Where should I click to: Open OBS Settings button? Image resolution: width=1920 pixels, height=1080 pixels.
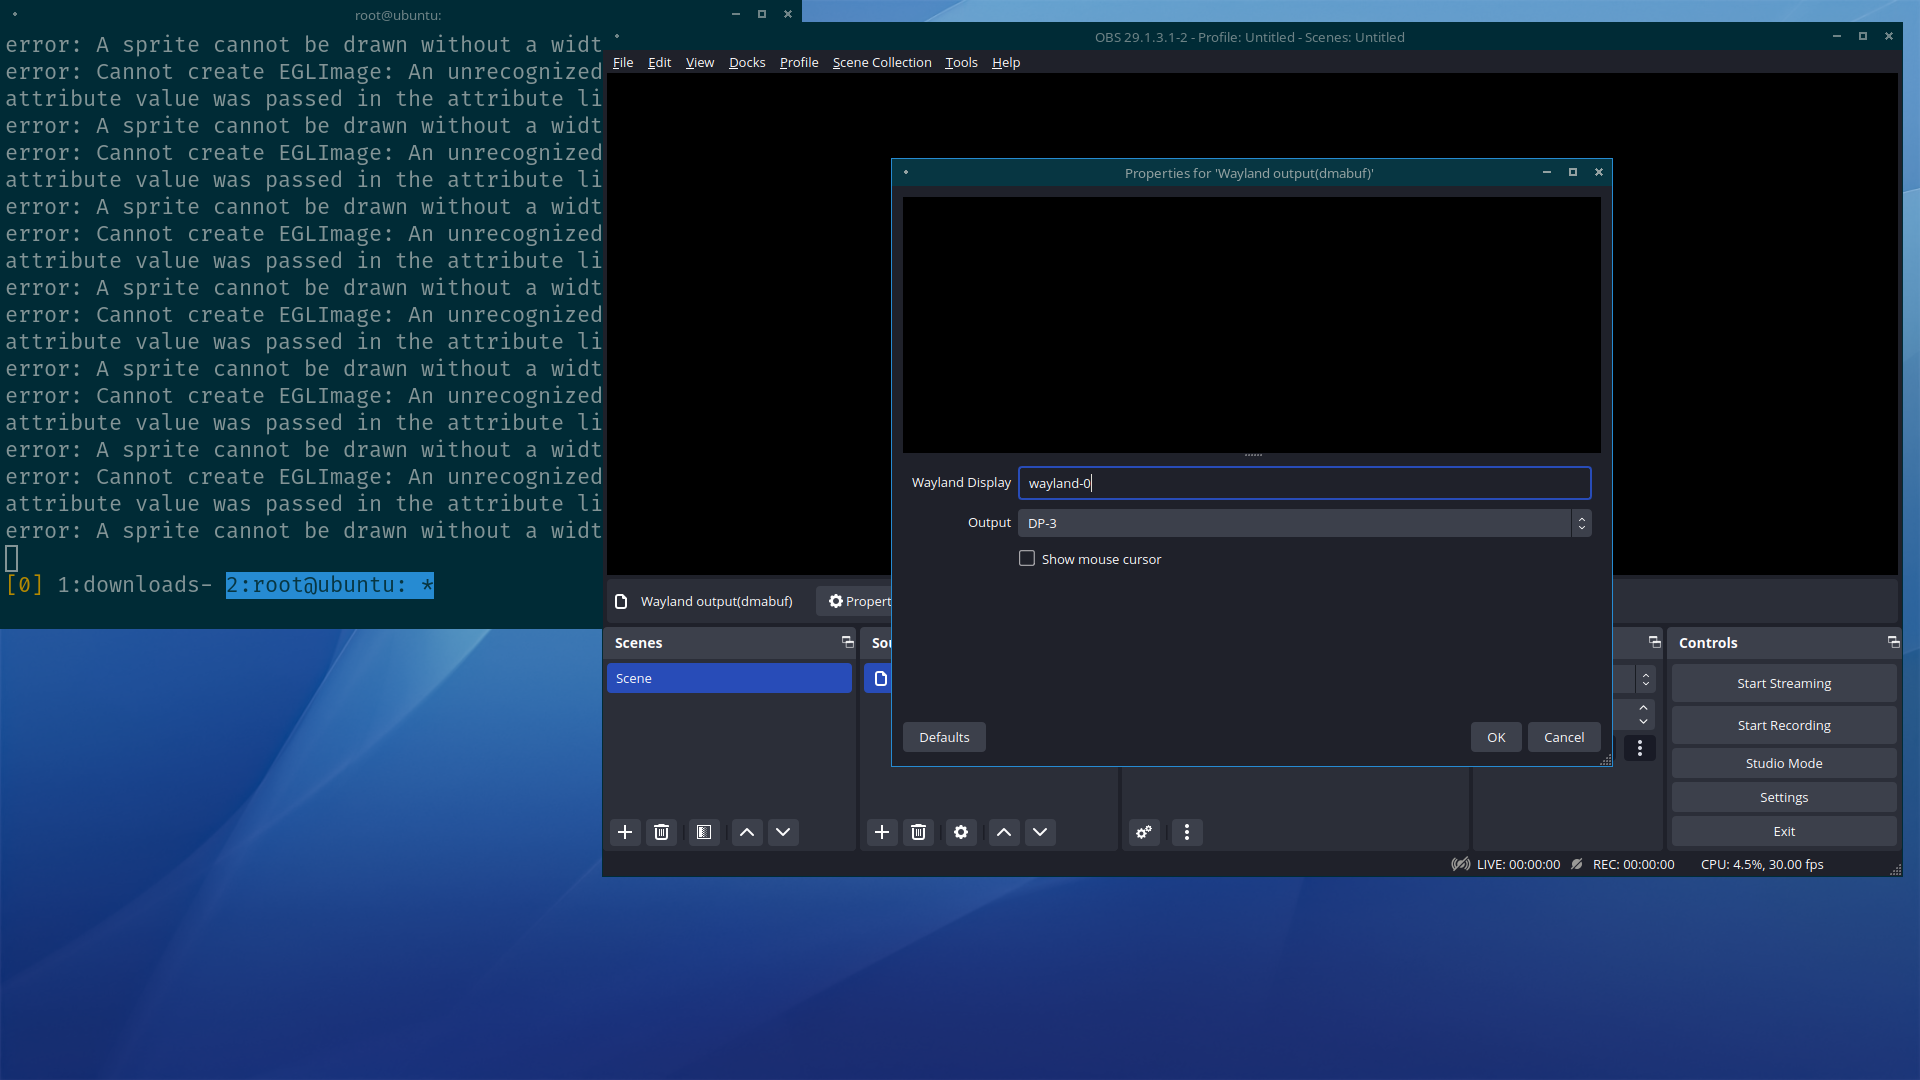click(1784, 797)
